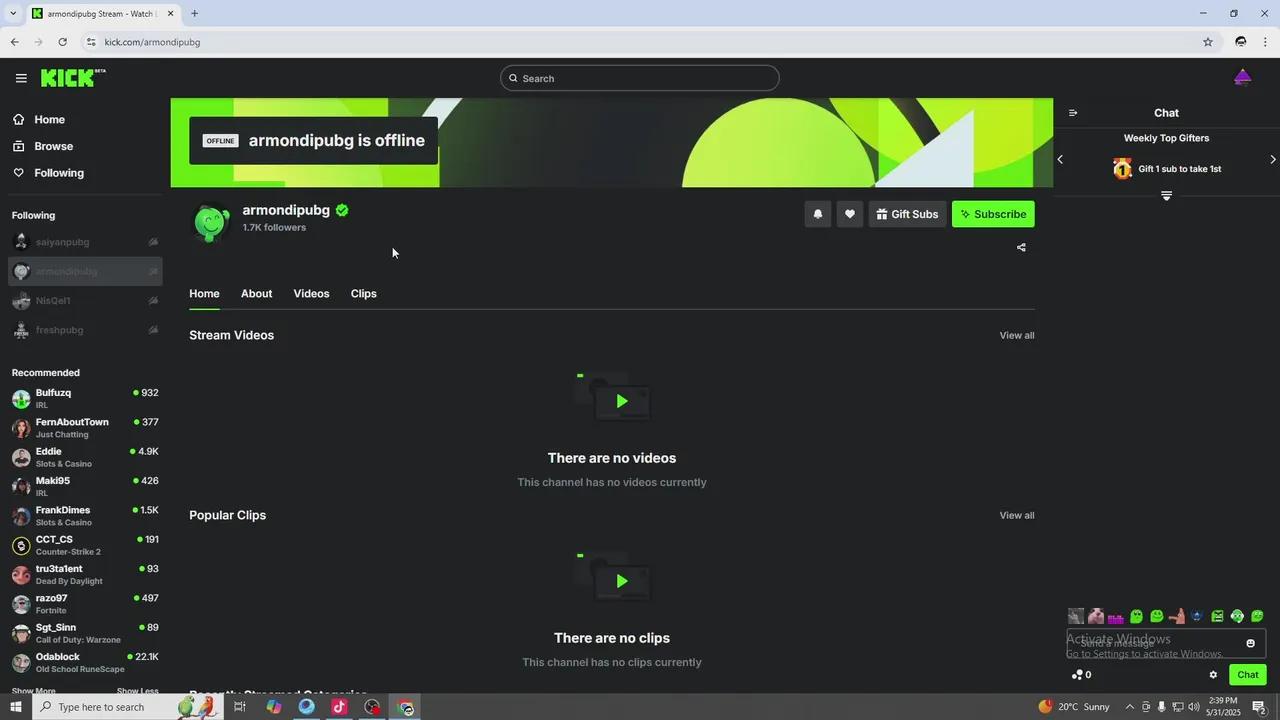Show hidden system tray icons
The image size is (1280, 720).
(x=1130, y=707)
